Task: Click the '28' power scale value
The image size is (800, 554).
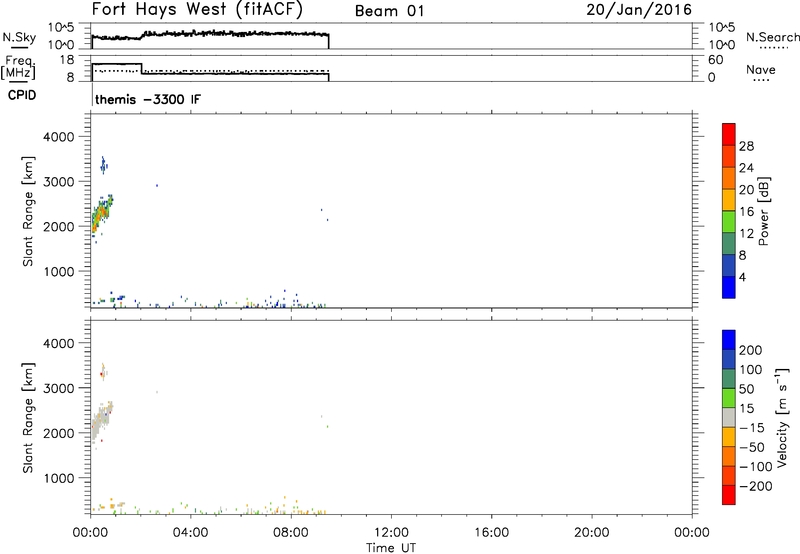Action: pos(746,146)
